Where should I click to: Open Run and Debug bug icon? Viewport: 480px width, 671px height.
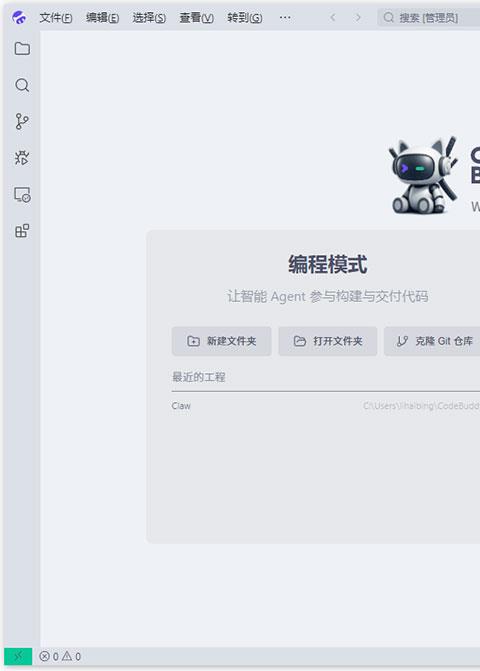pos(22,158)
